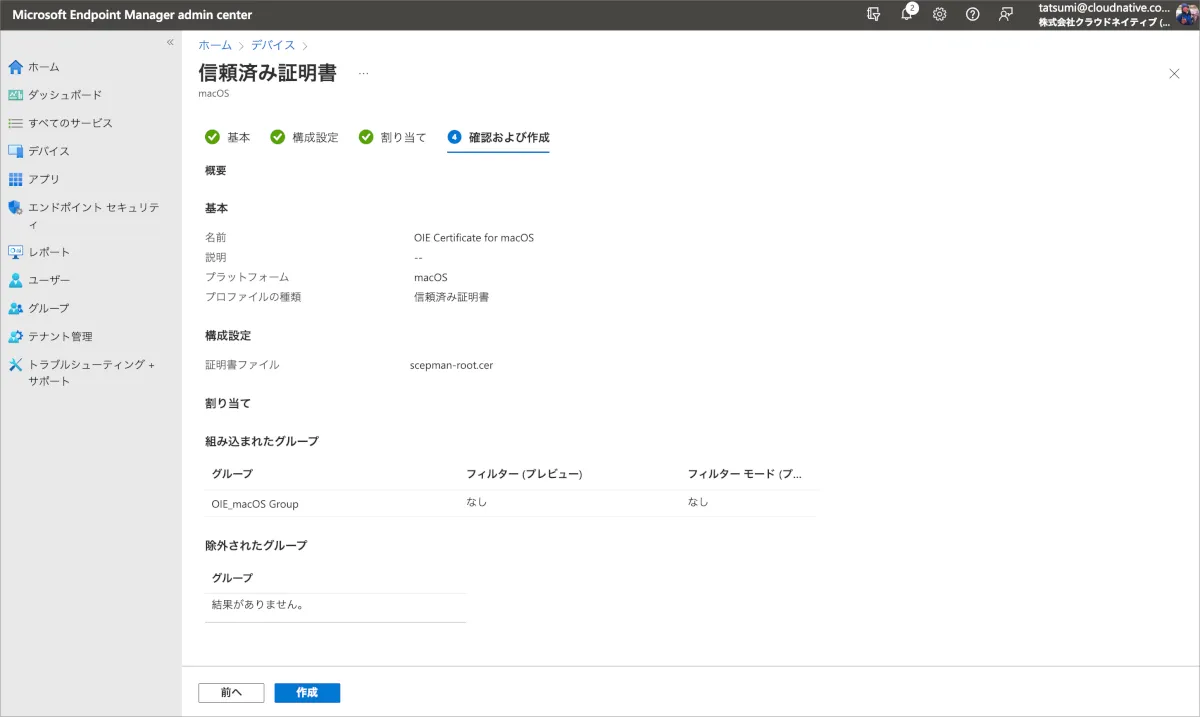Click the help question mark icon

coord(973,14)
